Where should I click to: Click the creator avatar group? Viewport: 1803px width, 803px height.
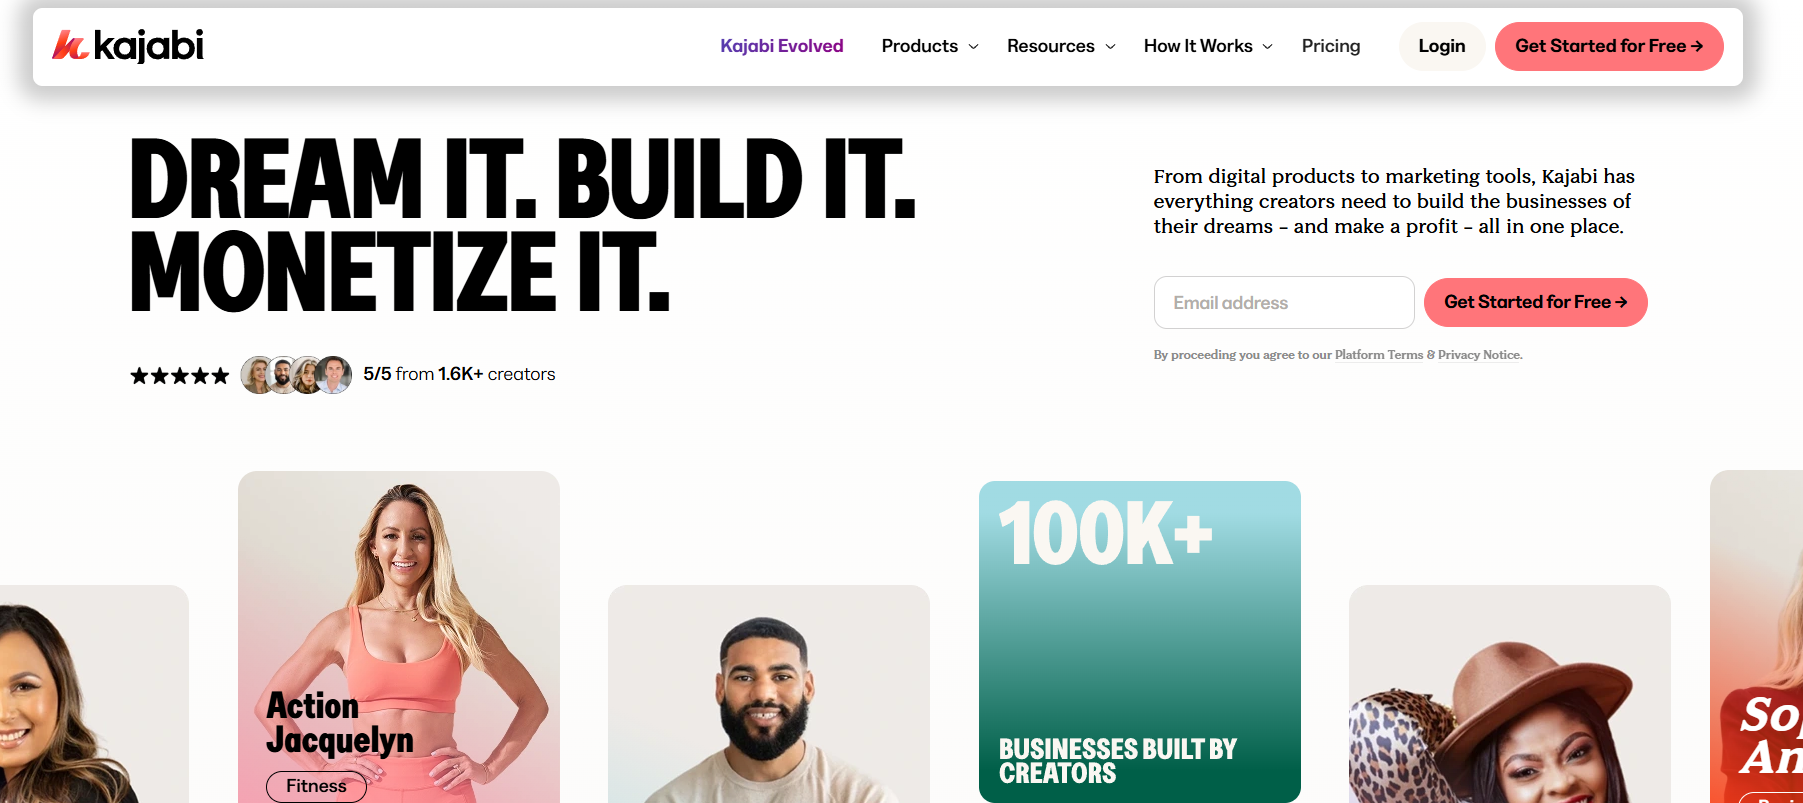click(296, 375)
